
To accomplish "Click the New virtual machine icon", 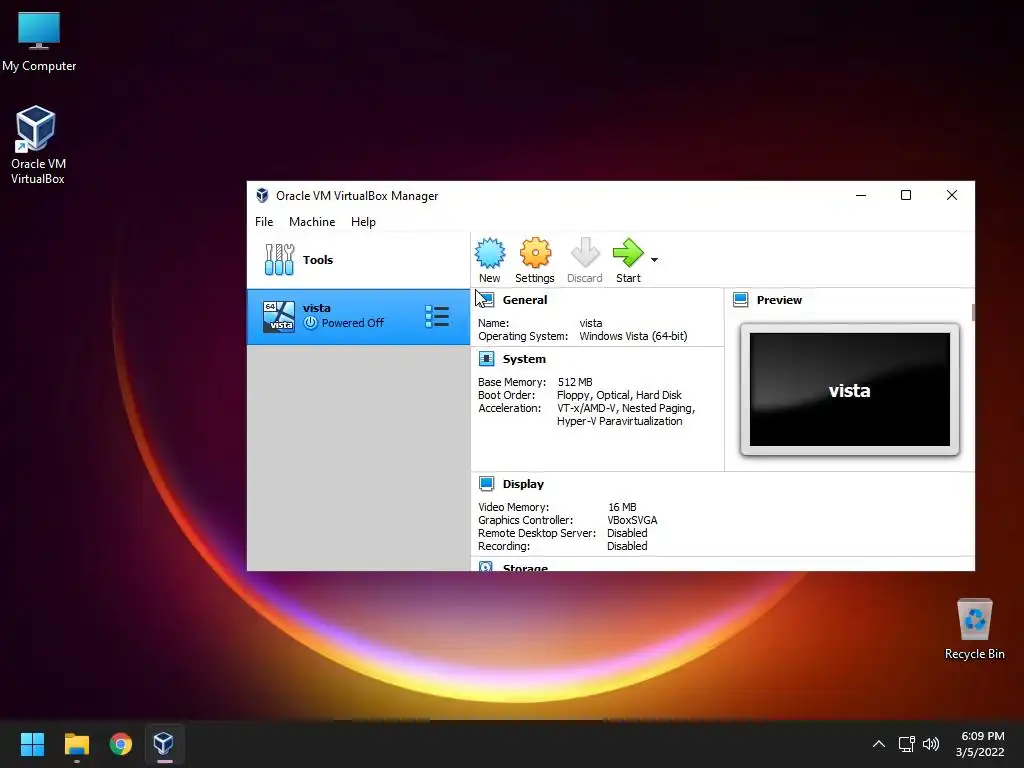I will point(490,253).
